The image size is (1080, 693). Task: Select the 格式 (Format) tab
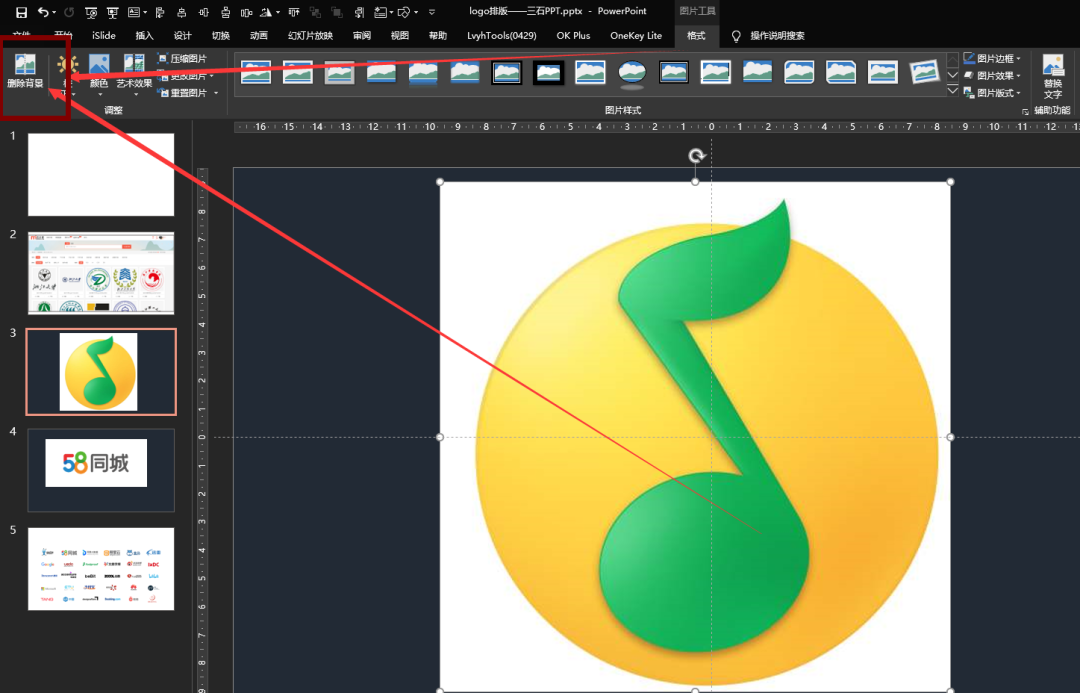[x=696, y=36]
